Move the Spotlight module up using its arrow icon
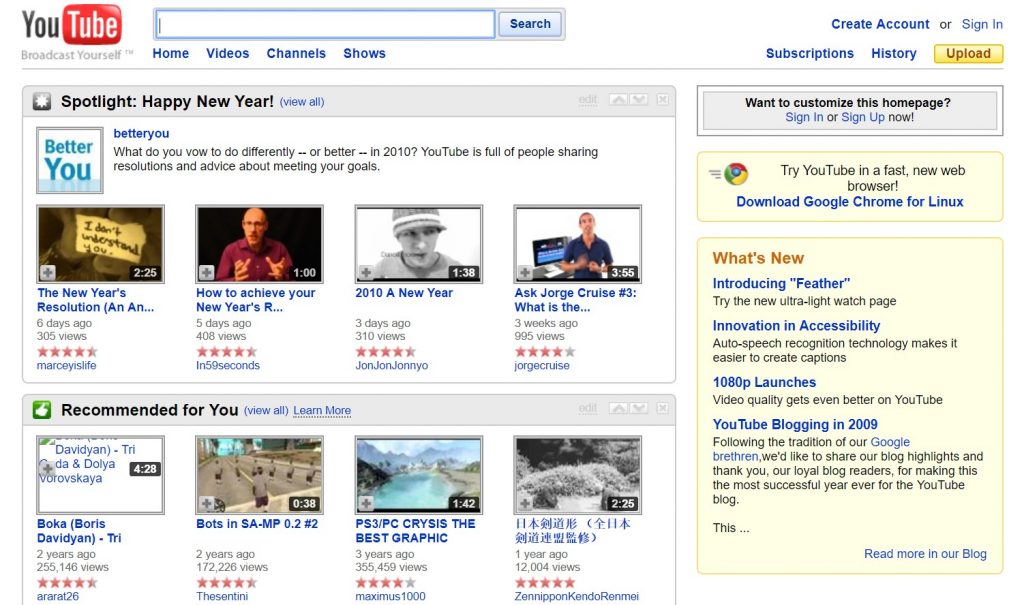The image size is (1024, 605). click(618, 99)
